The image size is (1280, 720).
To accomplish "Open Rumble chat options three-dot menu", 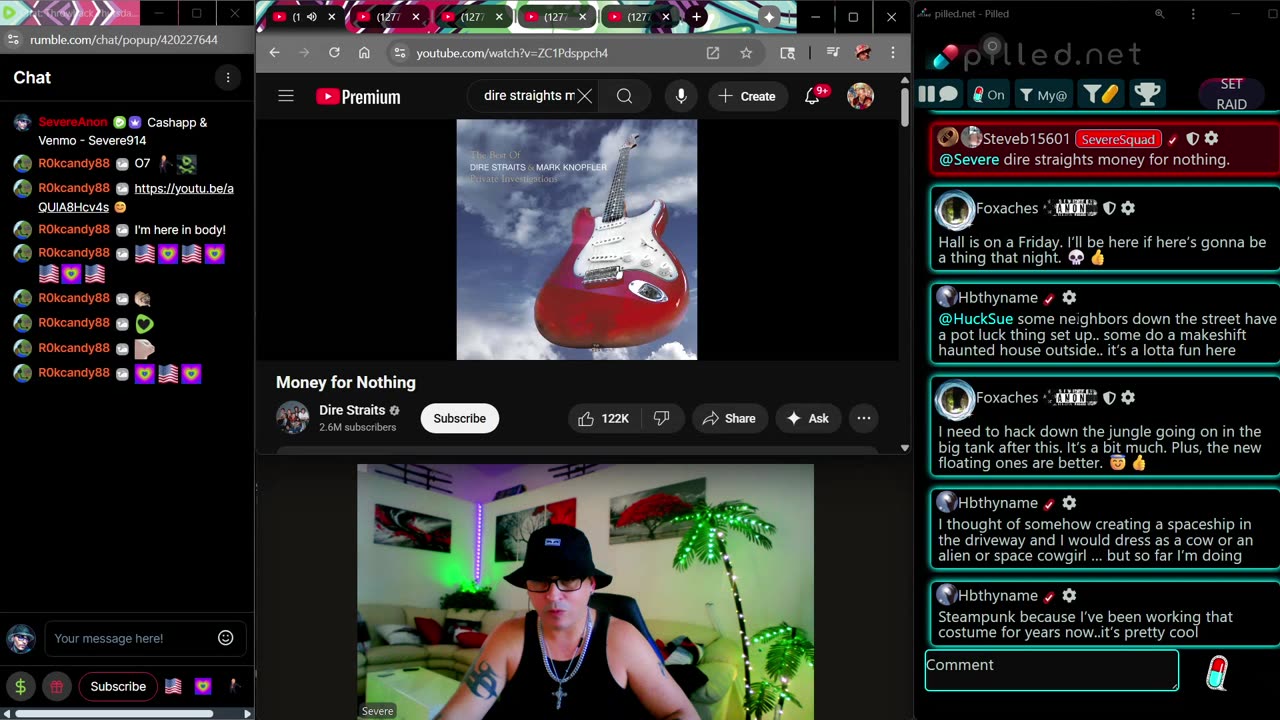I will click(x=228, y=77).
